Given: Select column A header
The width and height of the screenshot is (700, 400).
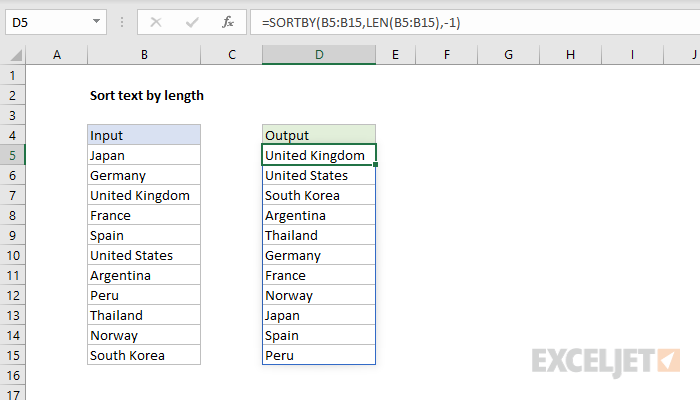Looking at the screenshot, I should pos(57,55).
